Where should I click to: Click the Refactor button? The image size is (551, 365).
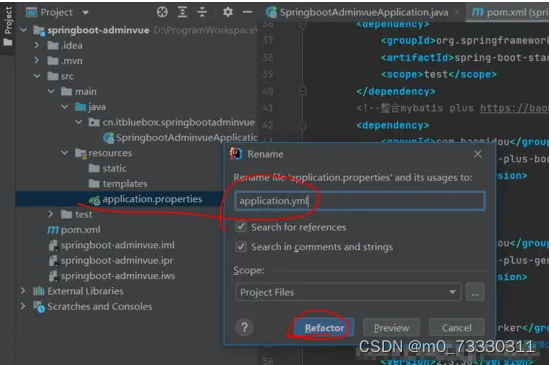324,328
